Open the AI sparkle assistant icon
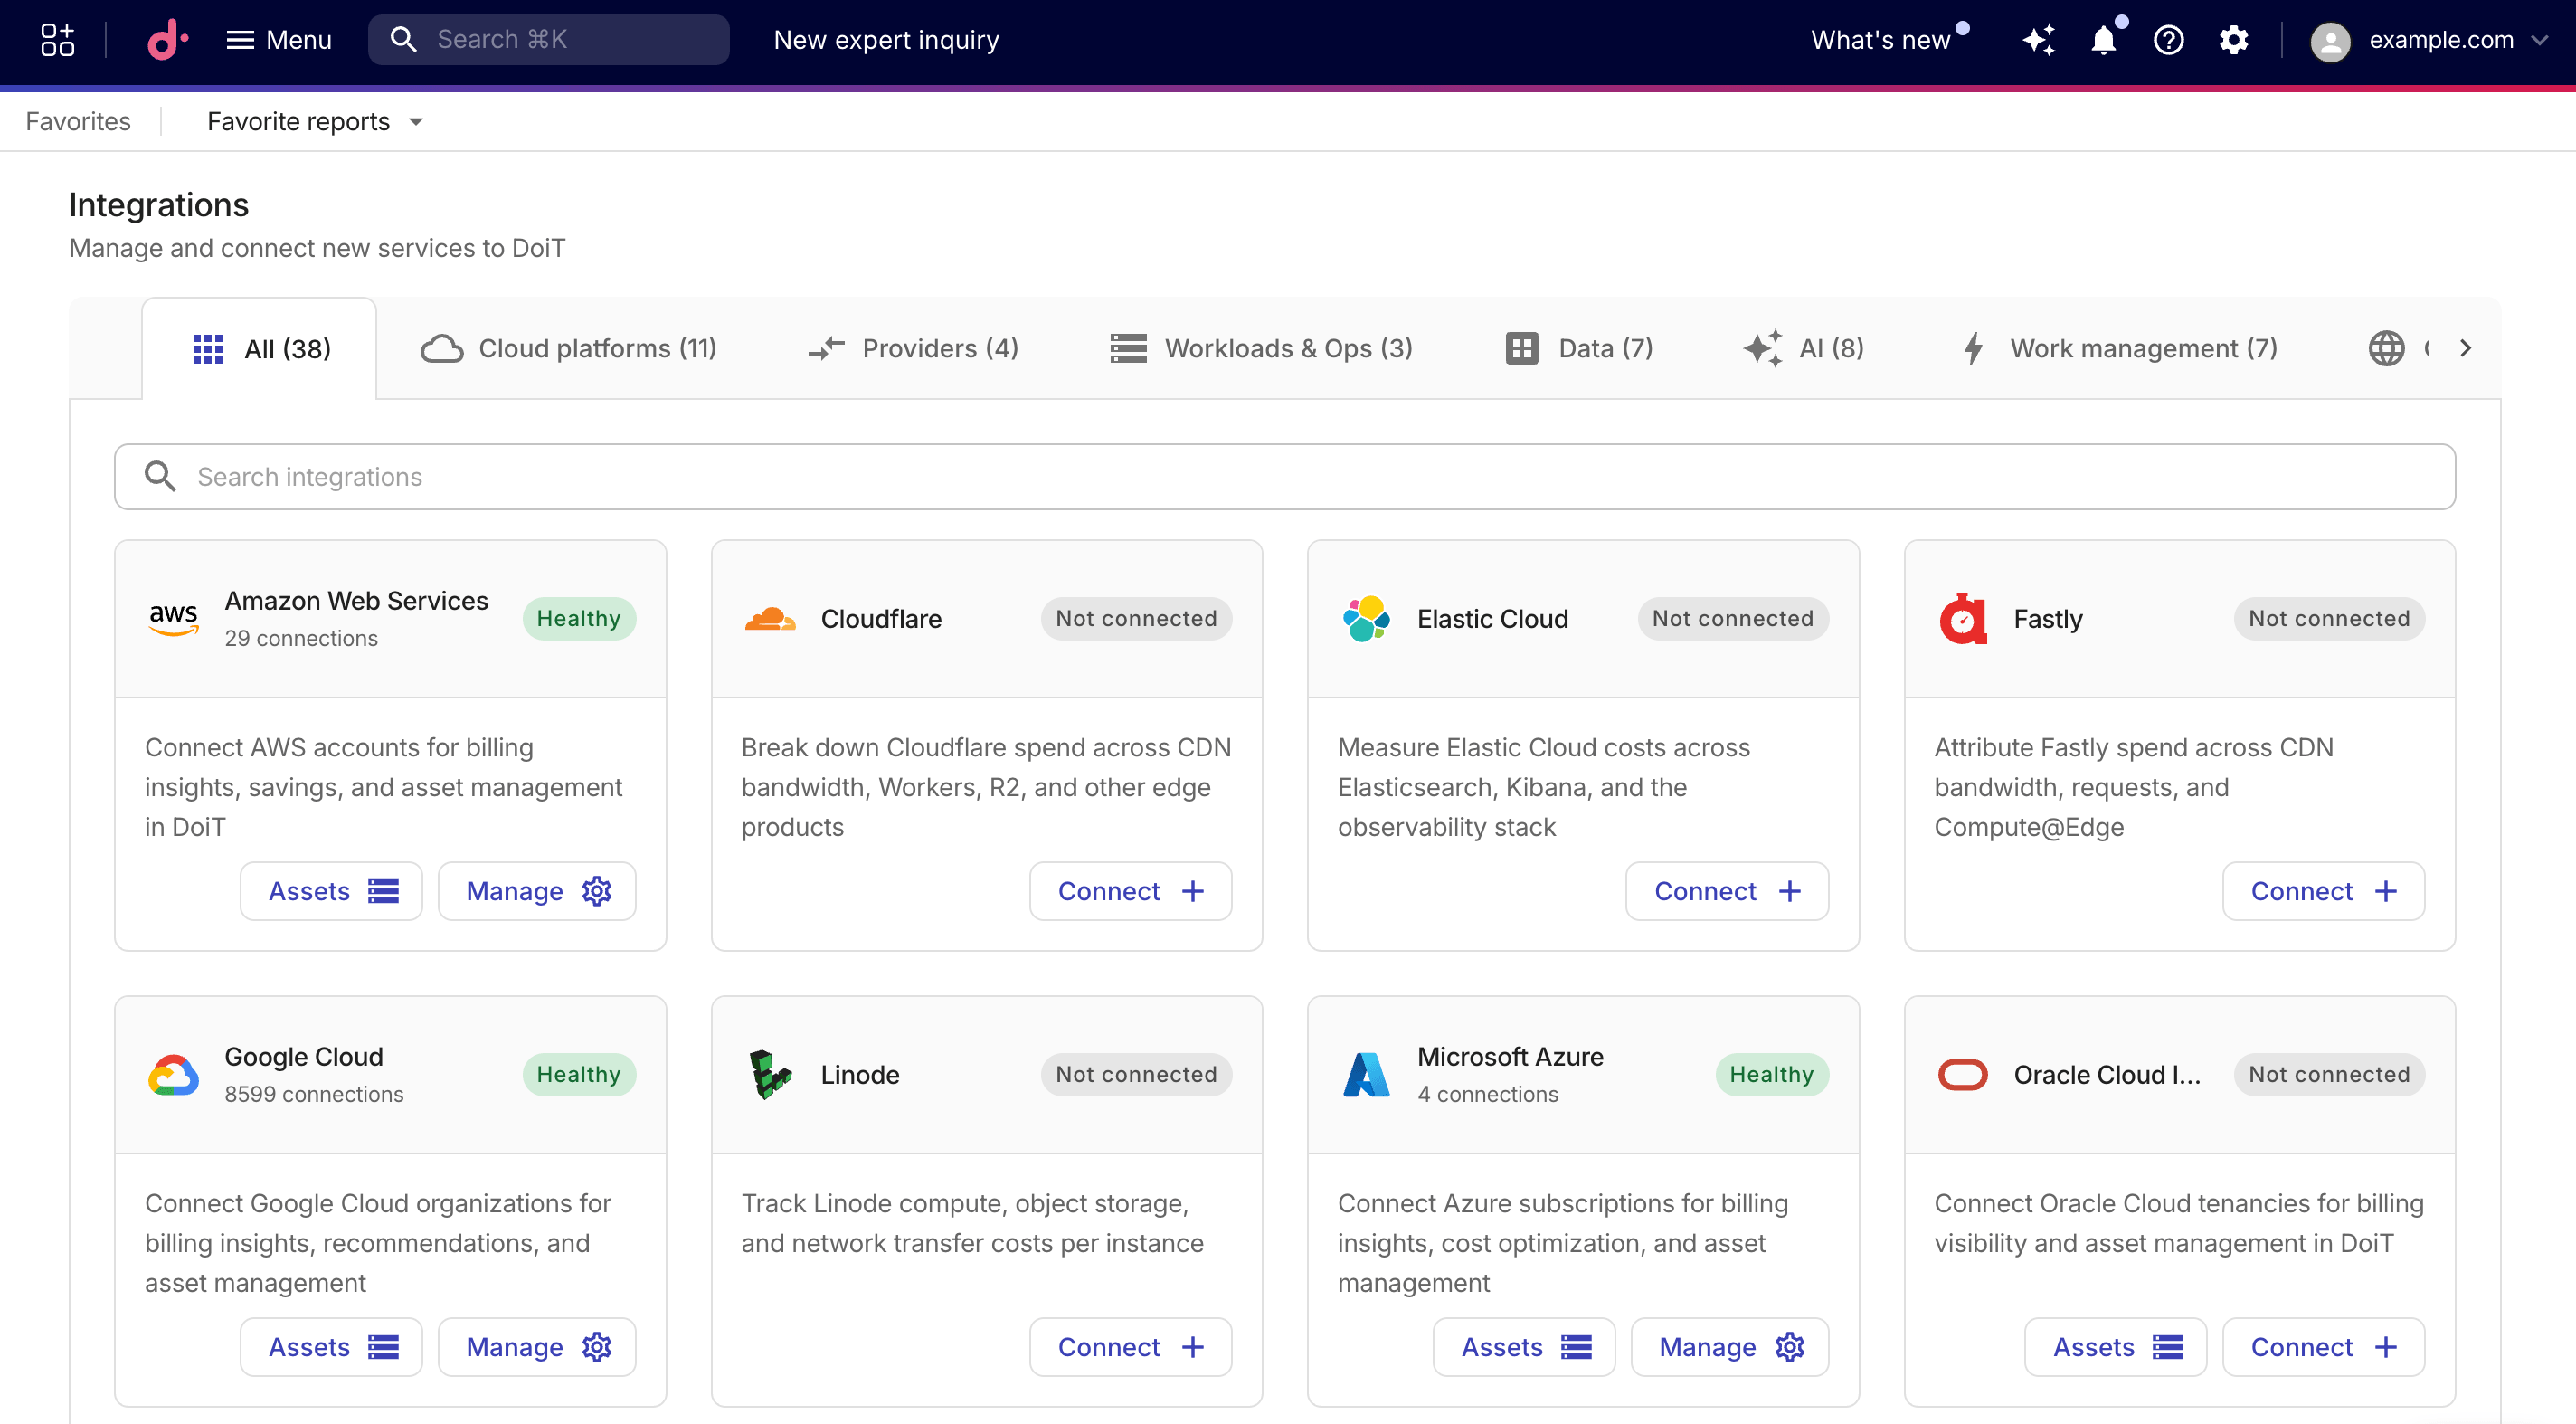The image size is (2576, 1424). [x=2039, y=40]
